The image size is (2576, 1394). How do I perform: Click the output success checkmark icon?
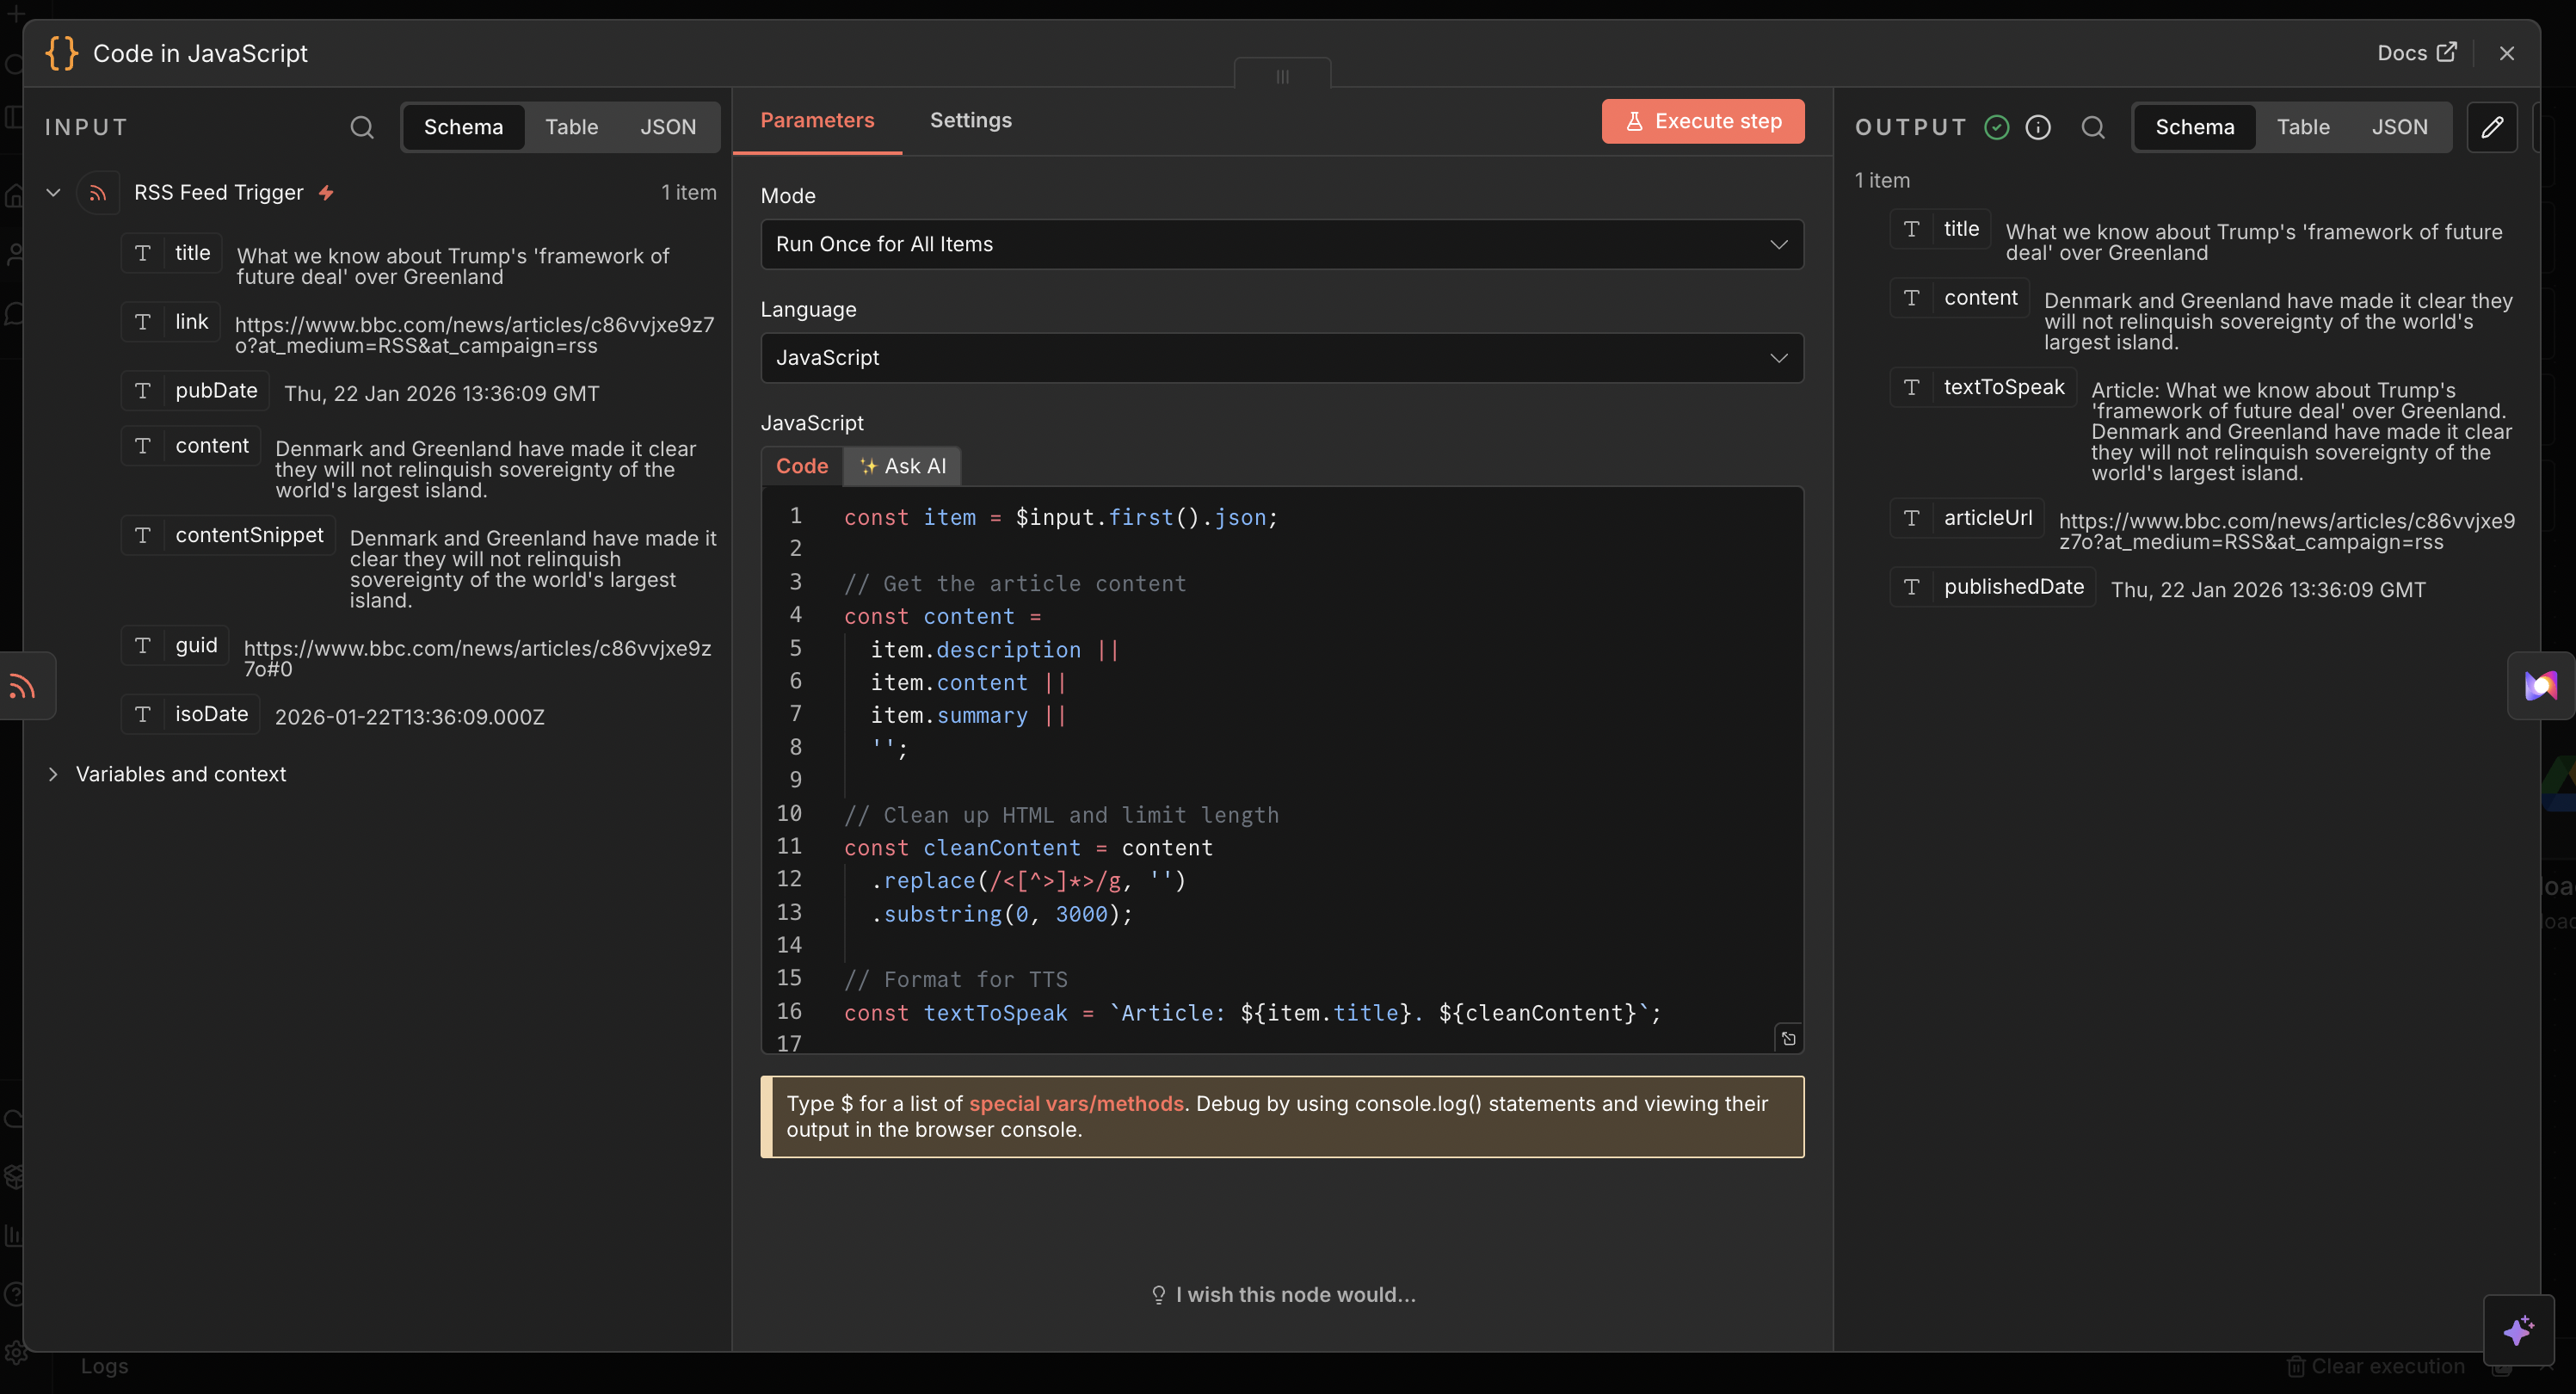point(1996,127)
